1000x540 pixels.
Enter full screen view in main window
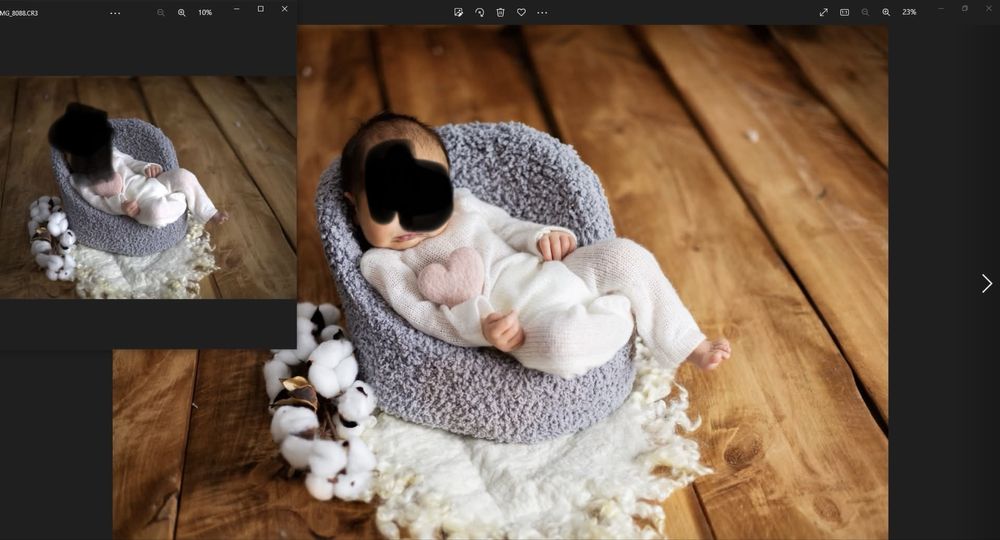click(823, 12)
